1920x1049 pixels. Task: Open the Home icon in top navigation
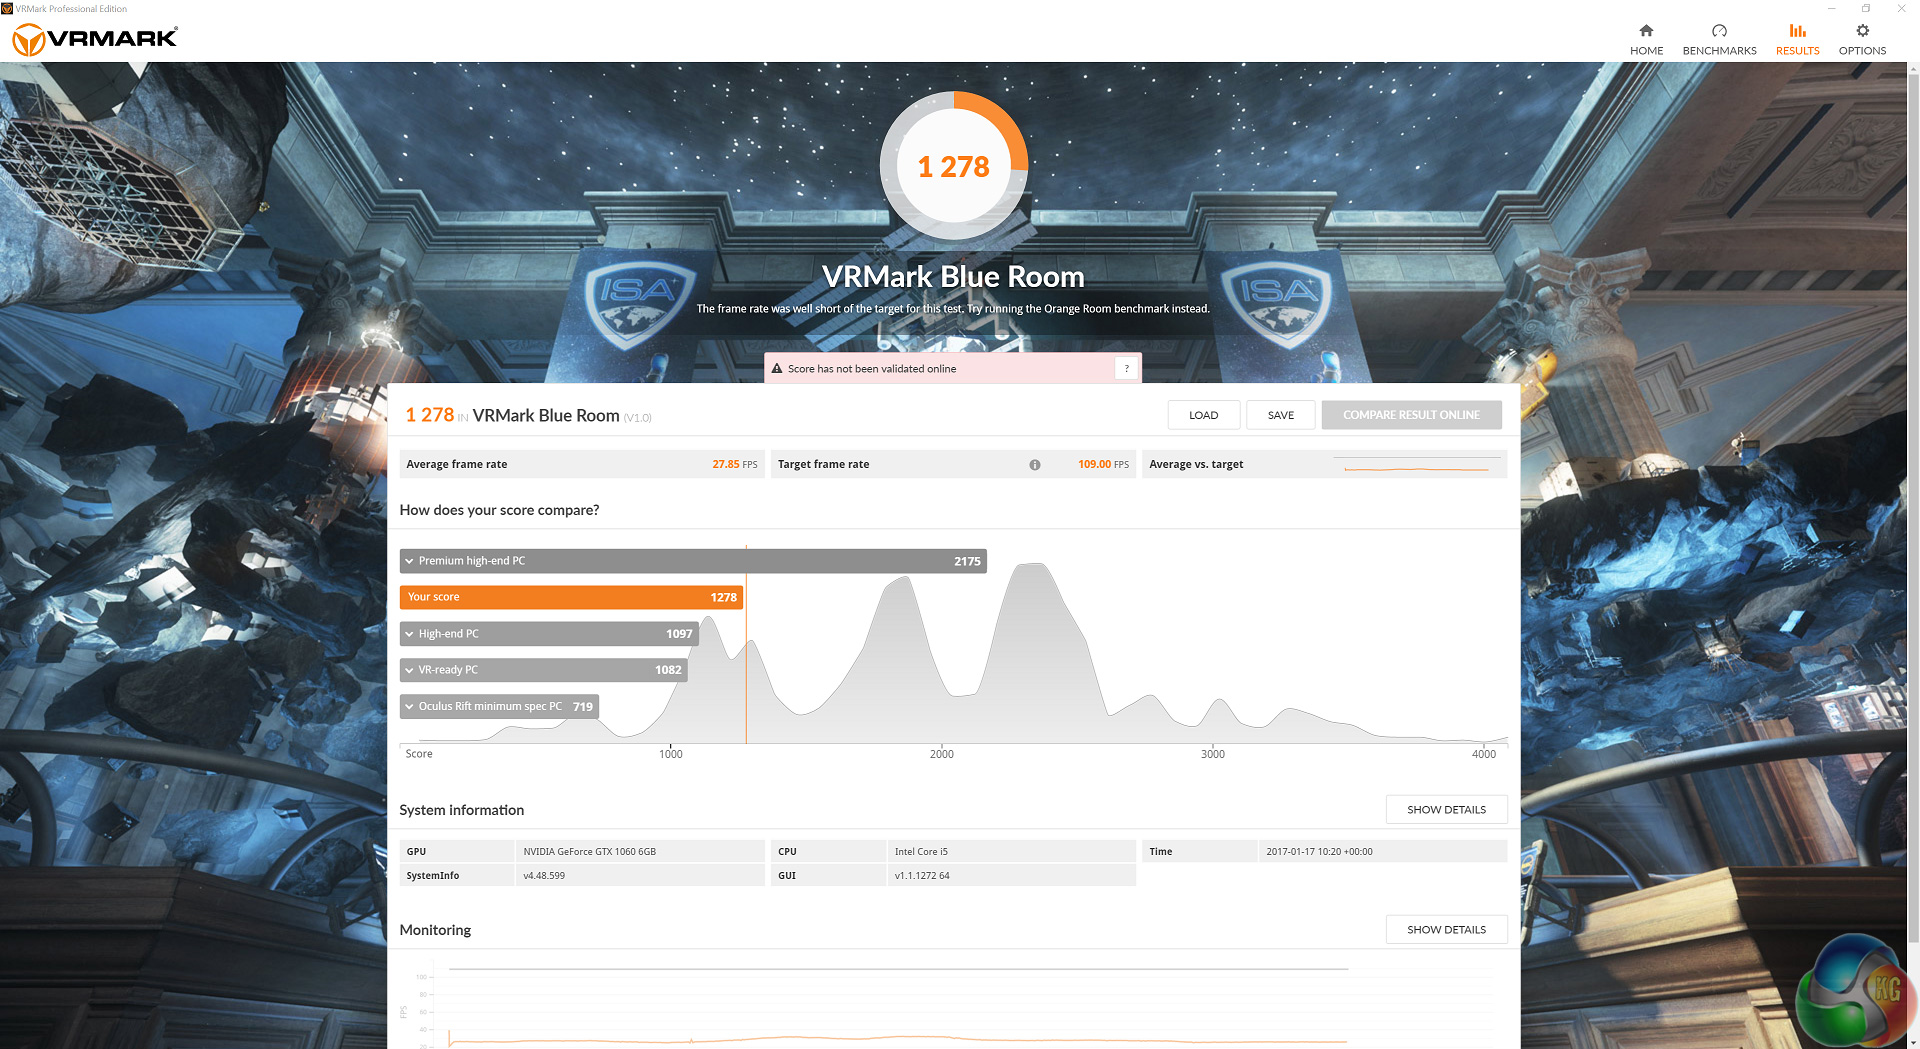(x=1646, y=31)
